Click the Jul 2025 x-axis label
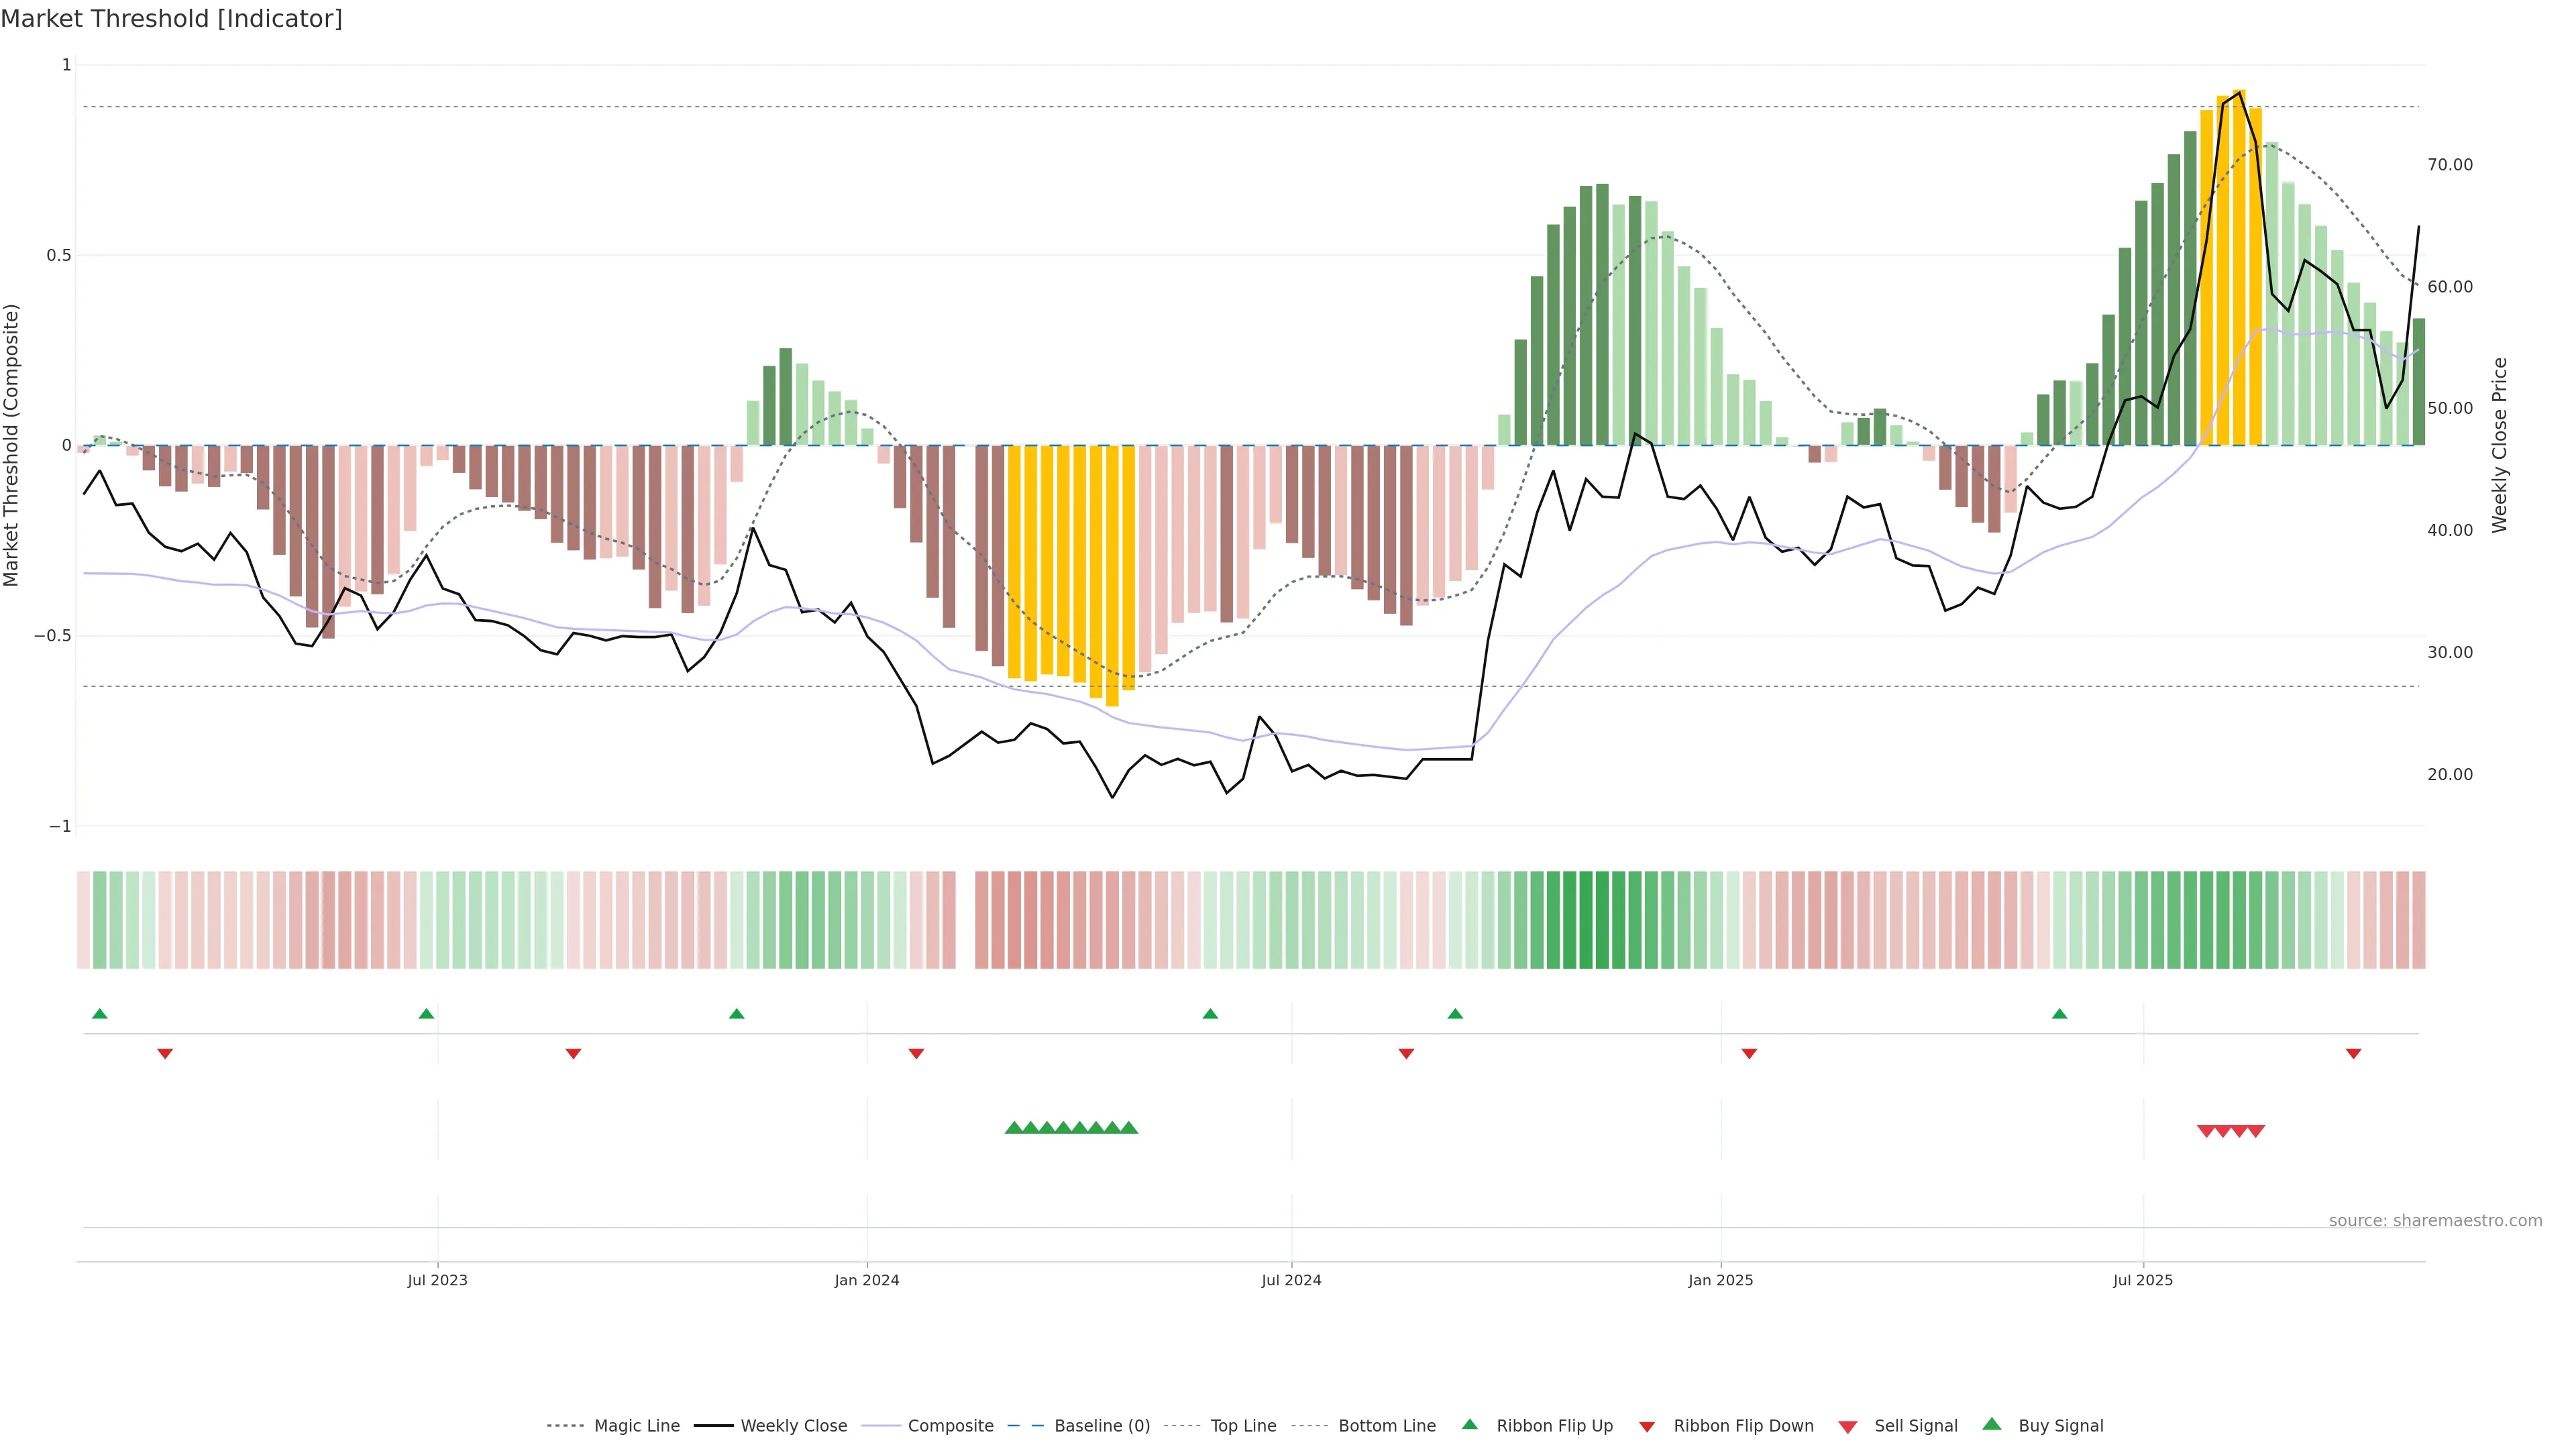Screen dimensions: 2576x1449 [2143, 1280]
